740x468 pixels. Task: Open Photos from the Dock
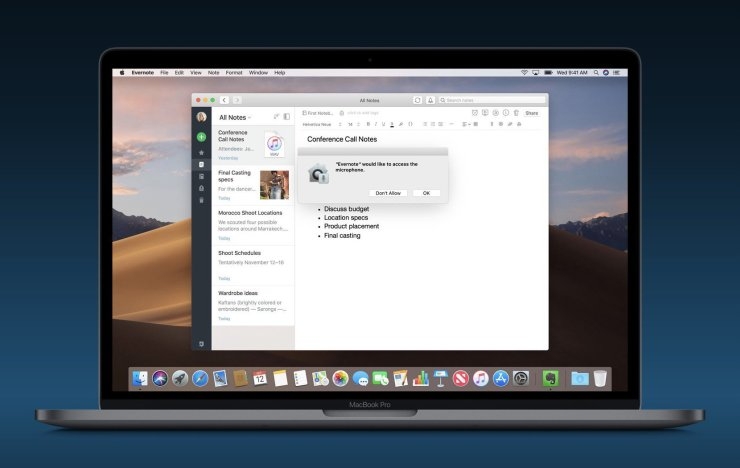click(x=340, y=378)
